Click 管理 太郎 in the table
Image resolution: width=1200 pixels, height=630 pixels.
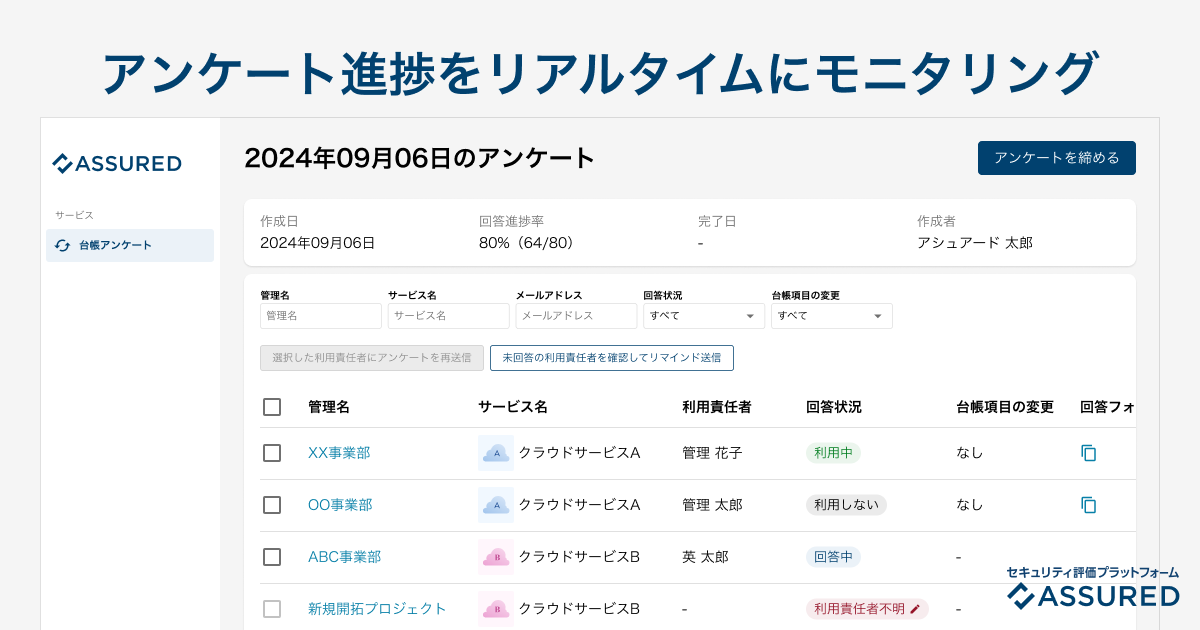point(712,505)
